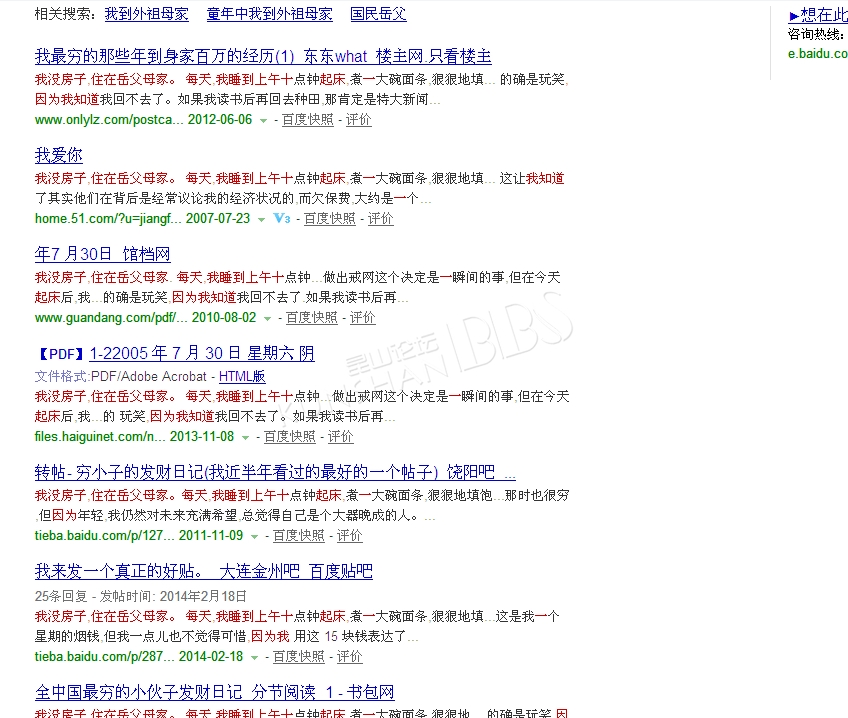Open result '我最穷的那些年到身家百万的经历(1)'
The height and width of the screenshot is (718, 848).
pyautogui.click(x=263, y=56)
